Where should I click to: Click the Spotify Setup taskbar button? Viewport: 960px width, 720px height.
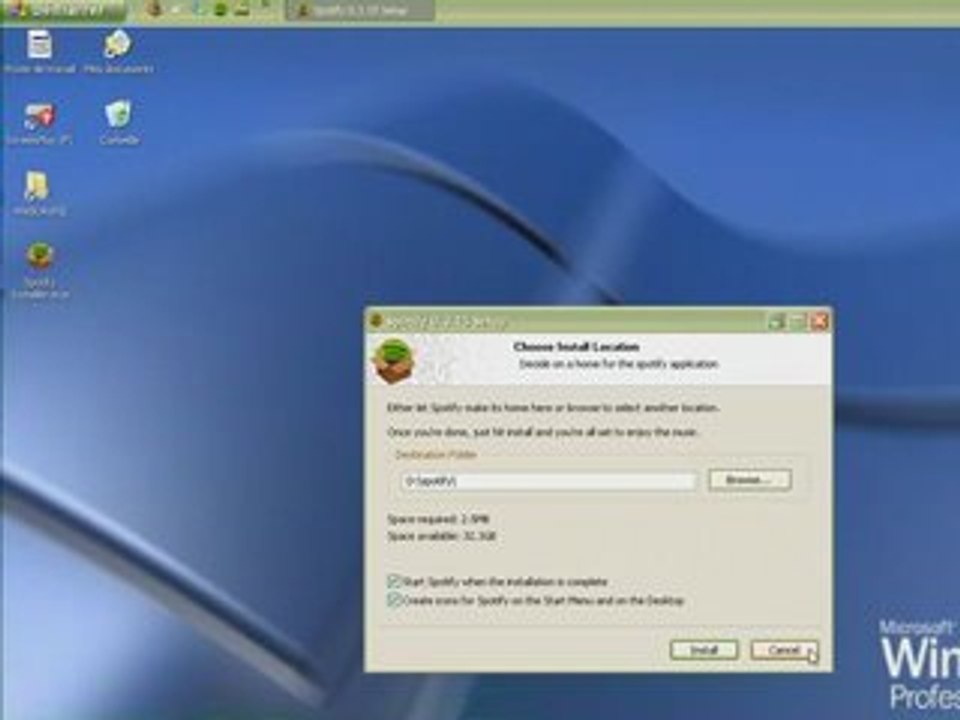click(x=360, y=10)
